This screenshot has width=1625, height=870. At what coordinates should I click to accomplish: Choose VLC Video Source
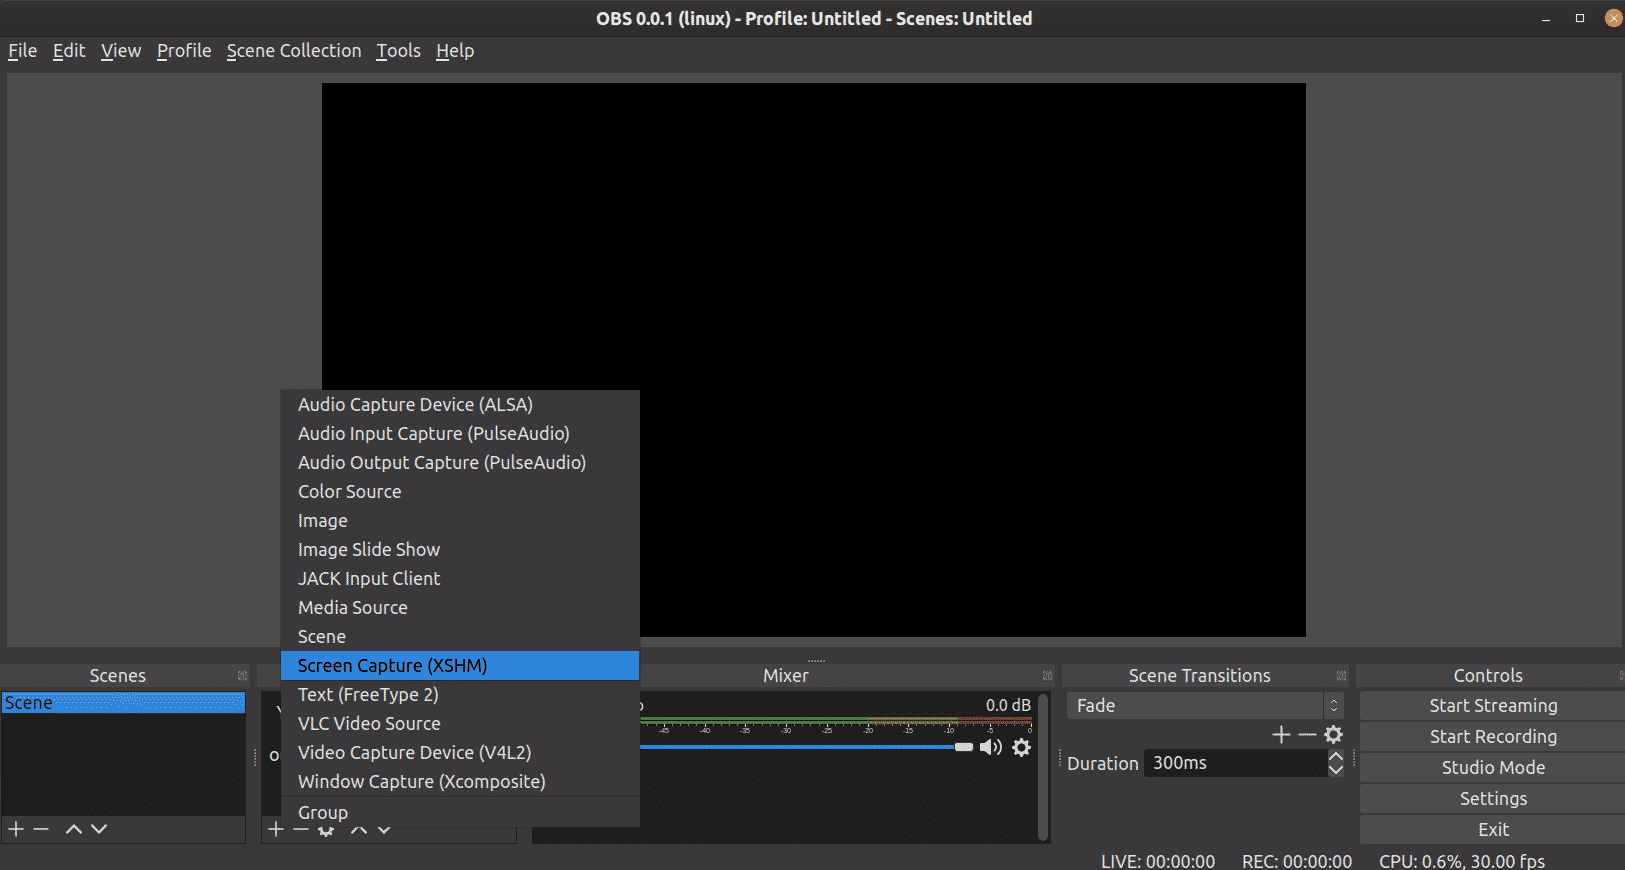pos(460,723)
